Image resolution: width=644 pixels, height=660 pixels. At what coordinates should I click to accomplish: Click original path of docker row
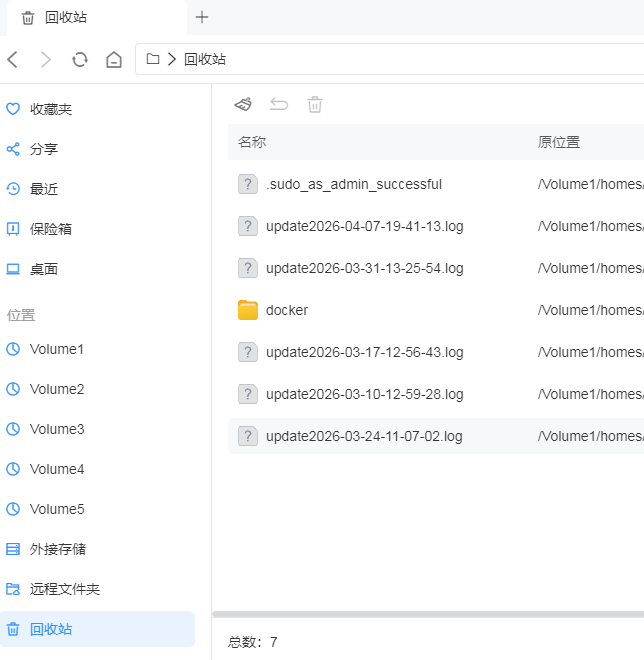(591, 310)
